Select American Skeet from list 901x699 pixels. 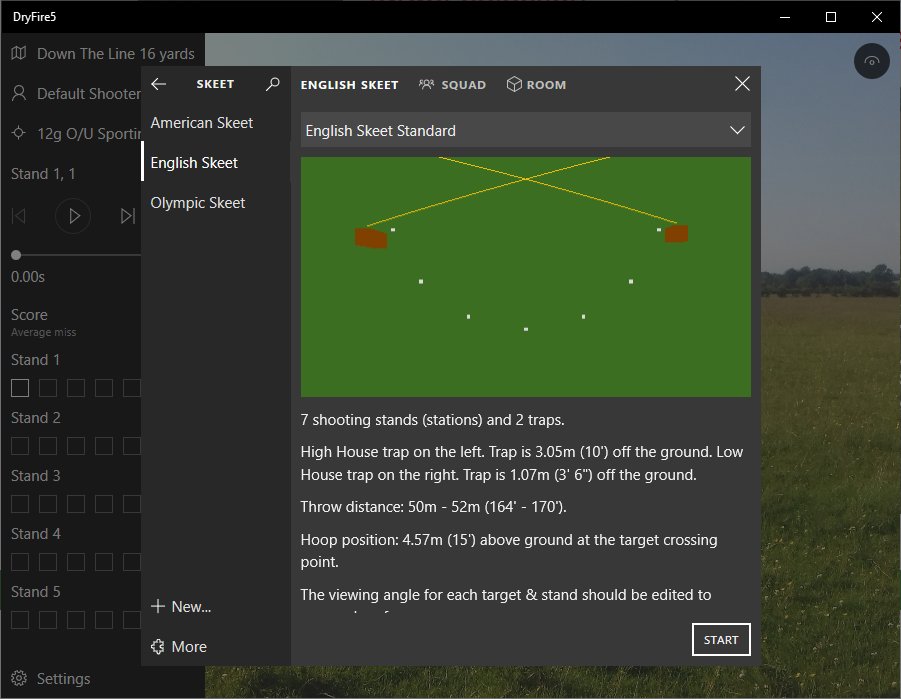pos(202,122)
